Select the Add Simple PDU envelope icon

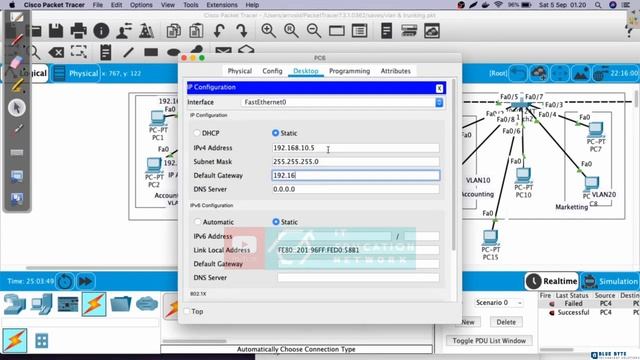click(x=223, y=51)
